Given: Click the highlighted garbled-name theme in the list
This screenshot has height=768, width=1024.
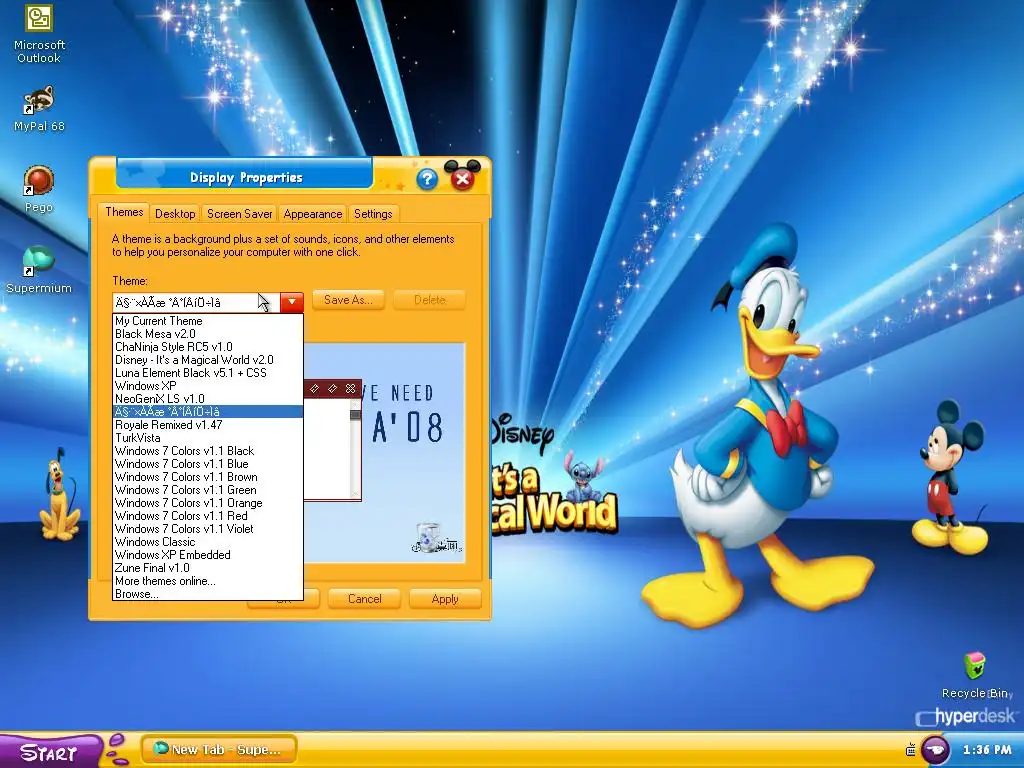Looking at the screenshot, I should click(x=208, y=412).
